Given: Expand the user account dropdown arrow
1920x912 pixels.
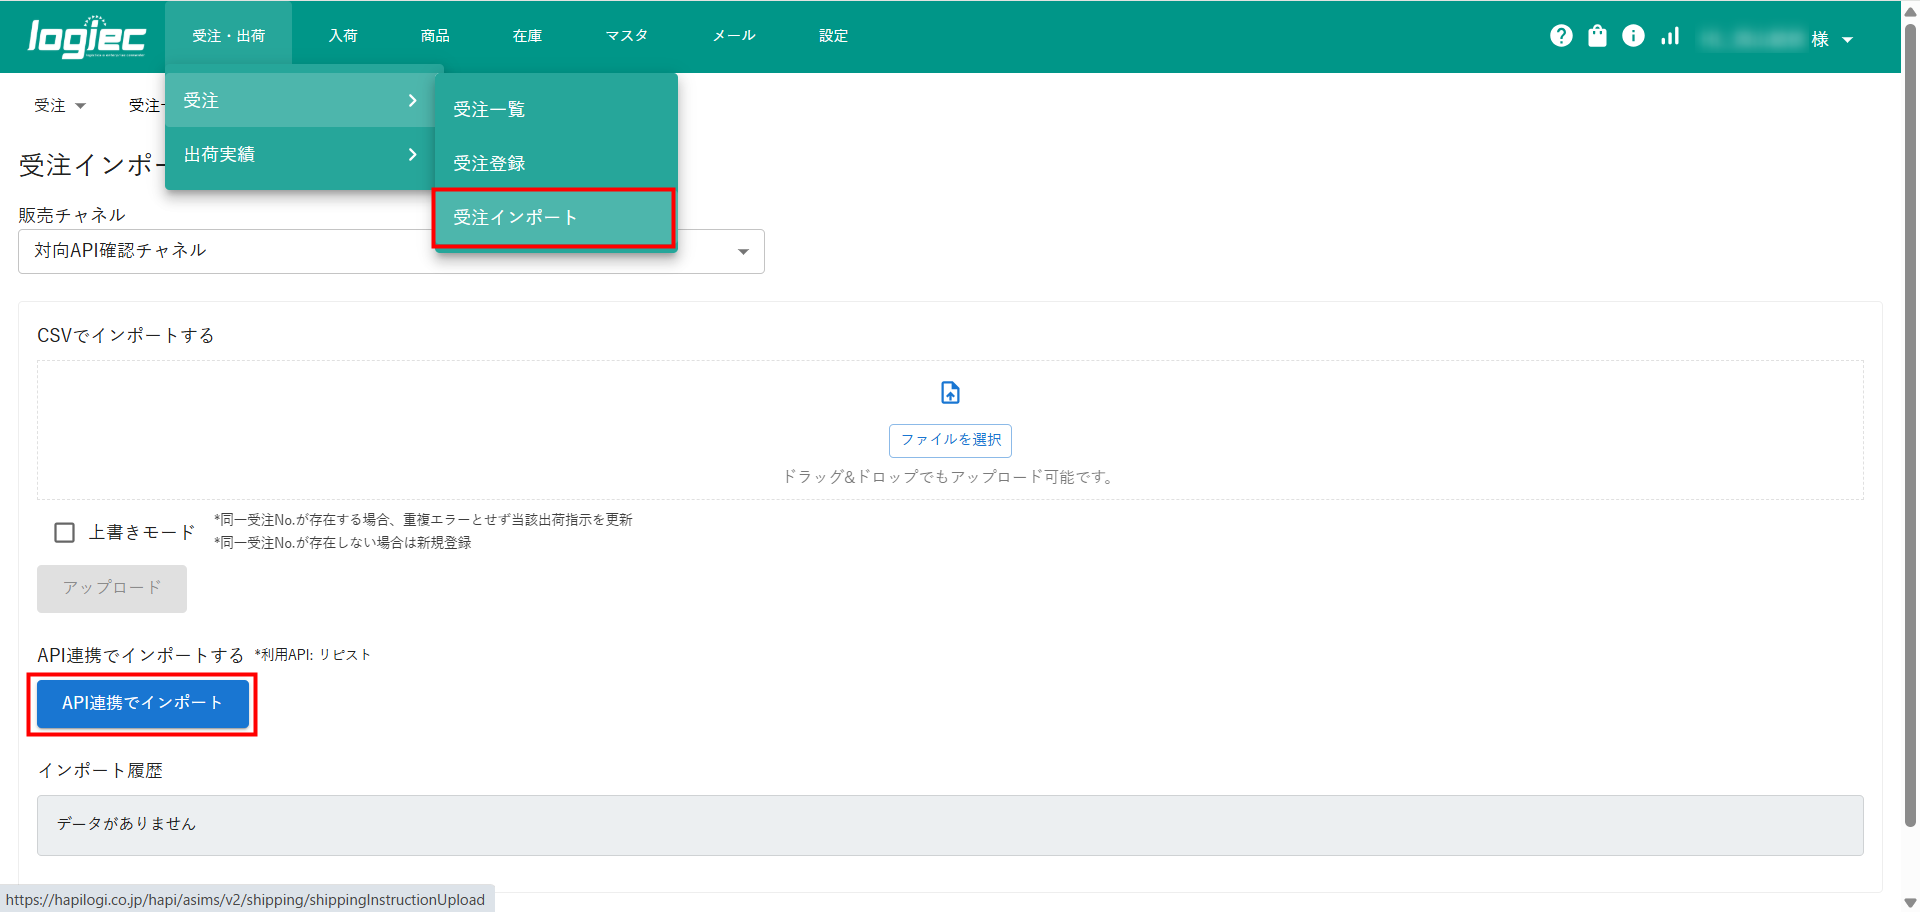Looking at the screenshot, I should (x=1847, y=40).
